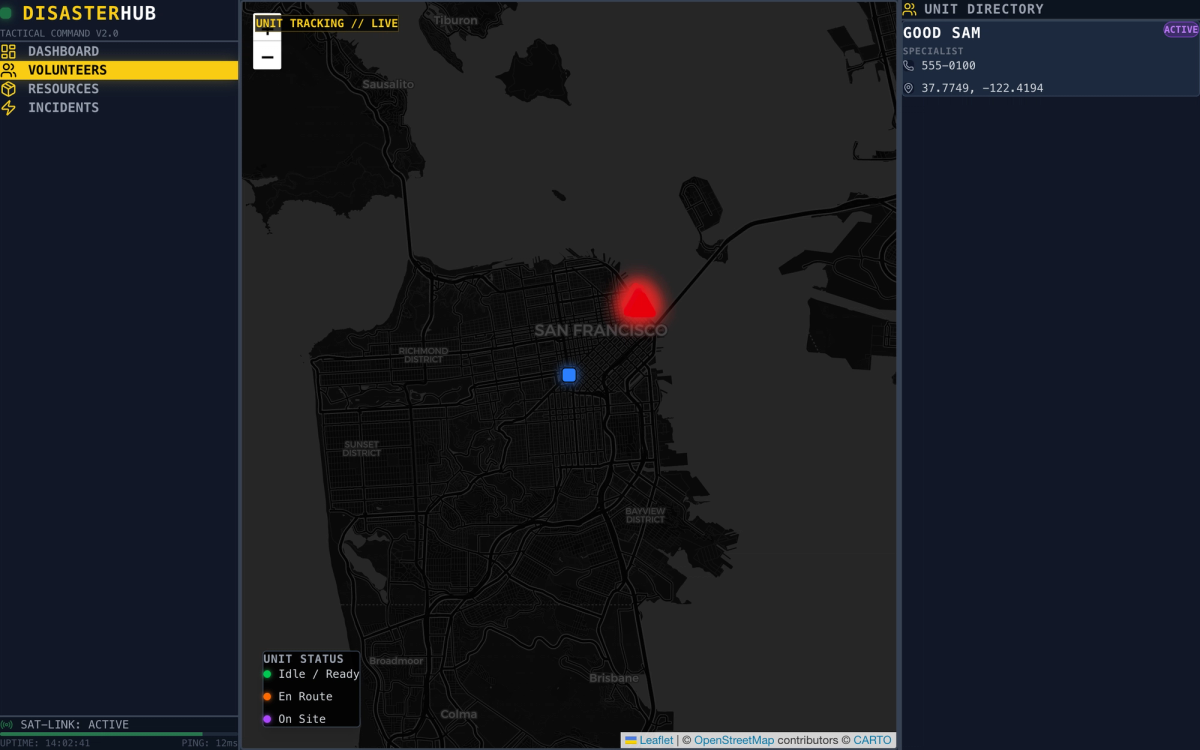This screenshot has height=750, width=1200.
Task: Click the Unit Directory people icon
Action: [x=910, y=9]
